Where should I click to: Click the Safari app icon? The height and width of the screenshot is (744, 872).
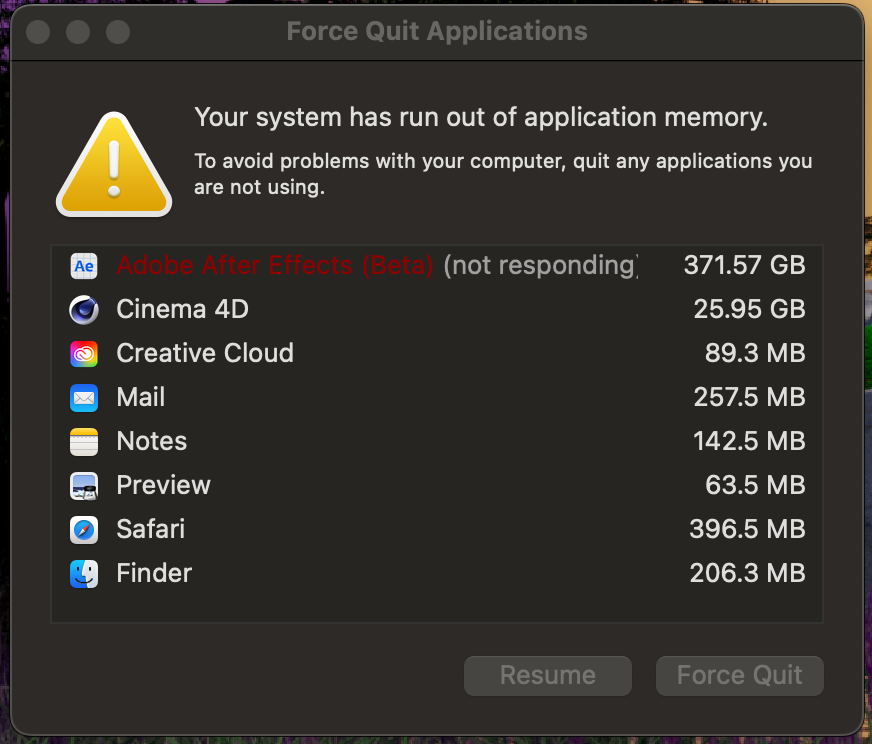(x=84, y=529)
